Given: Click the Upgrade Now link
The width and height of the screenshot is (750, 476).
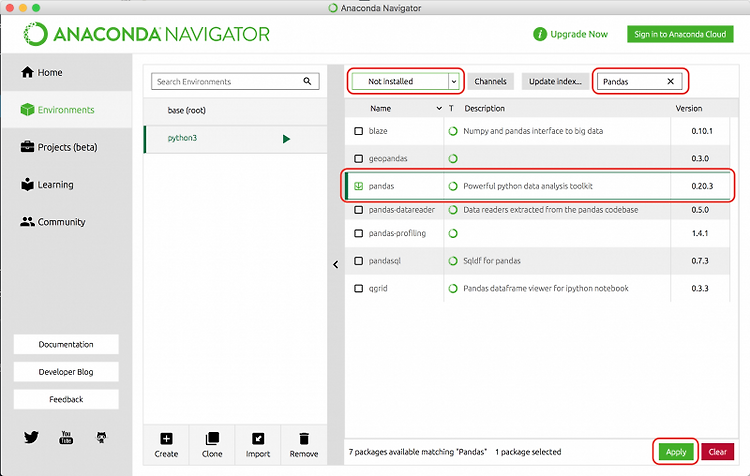Looking at the screenshot, I should [571, 34].
